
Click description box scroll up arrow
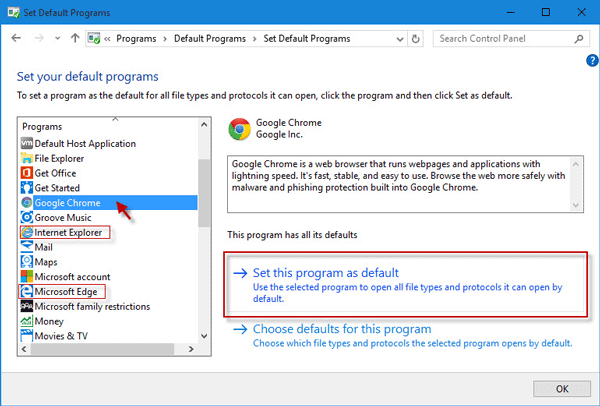(576, 163)
